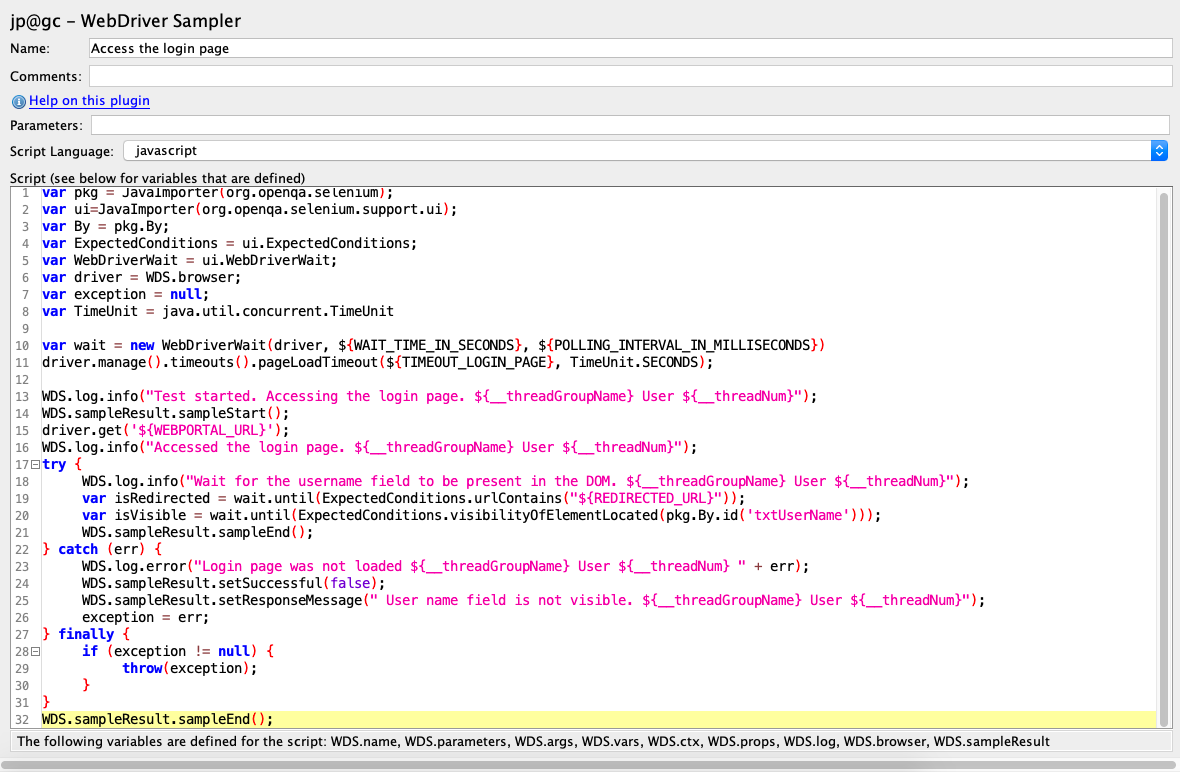Click the horizontal scrollbar at the bottom of the panel

tap(587, 765)
